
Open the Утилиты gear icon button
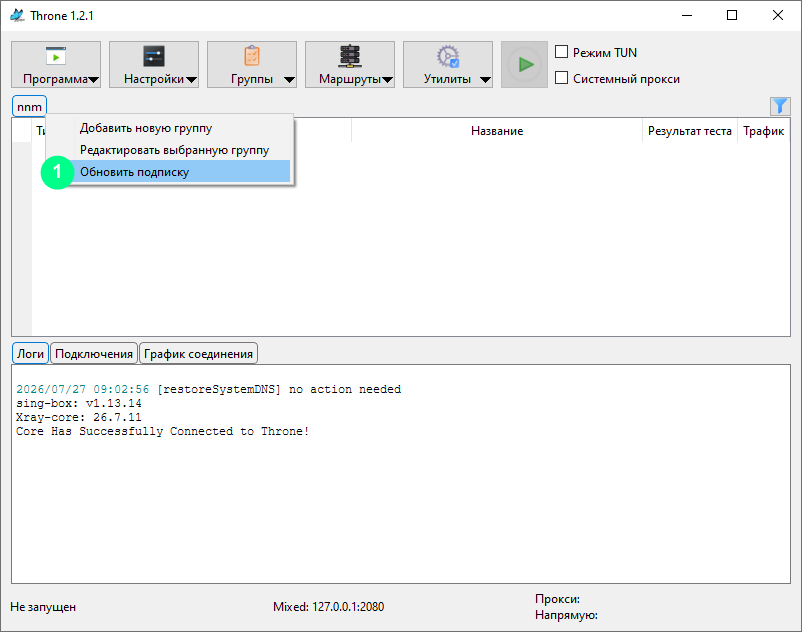448,56
